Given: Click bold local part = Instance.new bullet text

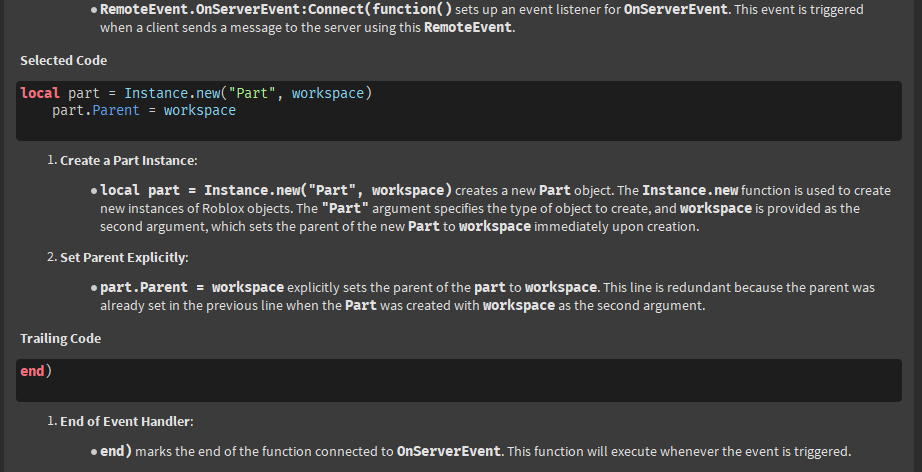Looking at the screenshot, I should coord(276,190).
